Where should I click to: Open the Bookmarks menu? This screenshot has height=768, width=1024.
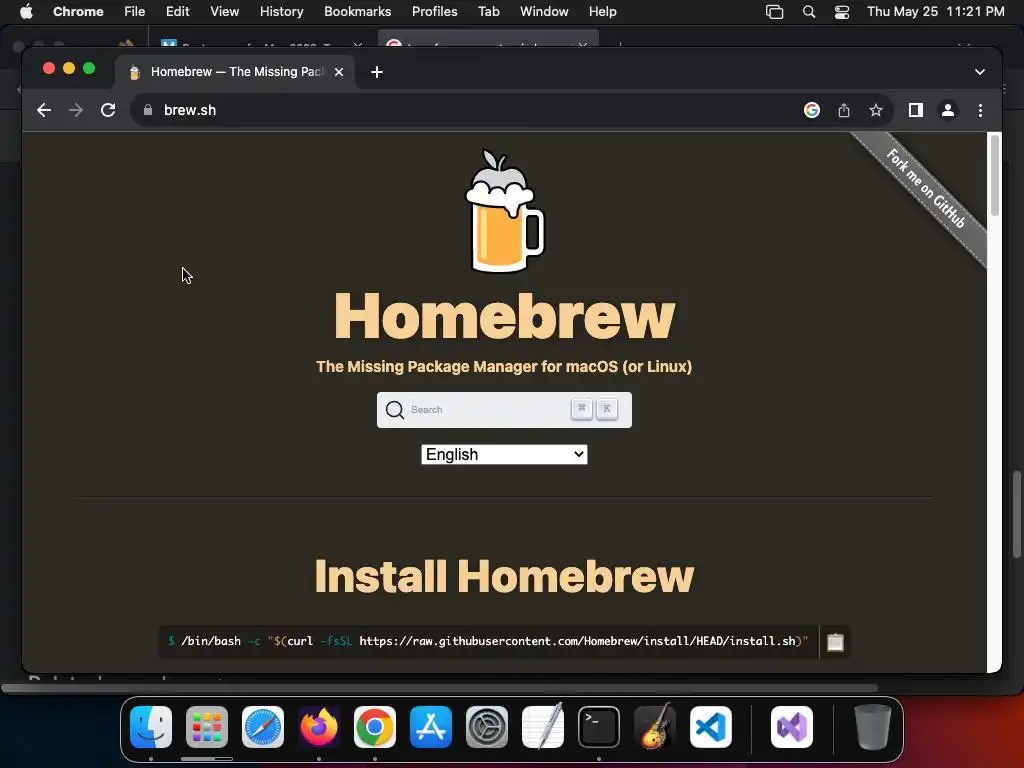[357, 12]
